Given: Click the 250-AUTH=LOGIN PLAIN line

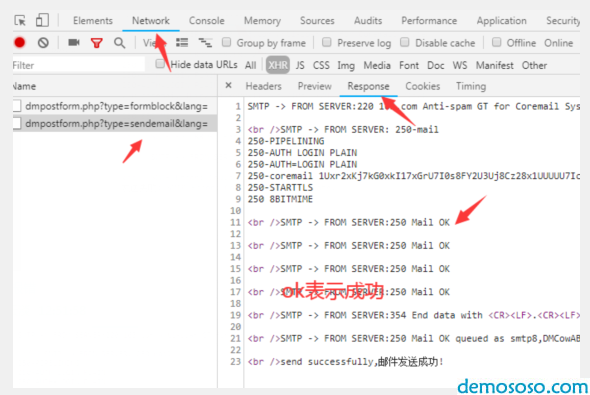Looking at the screenshot, I should pyautogui.click(x=302, y=164).
